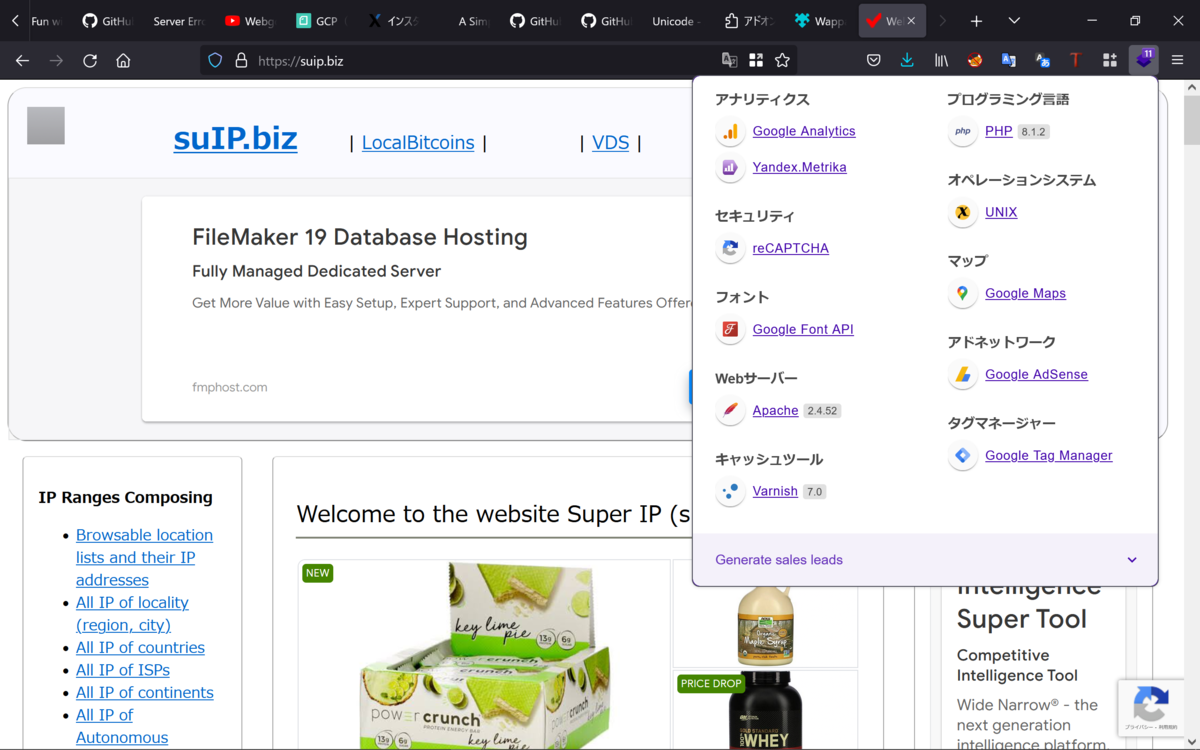The height and width of the screenshot is (750, 1200).
Task: Open Apache web server link
Action: [775, 410]
